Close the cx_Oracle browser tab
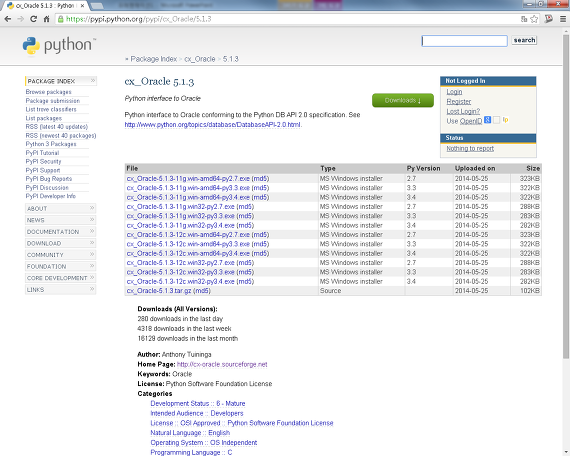Screen dimensions: 570x456 coord(82,6)
